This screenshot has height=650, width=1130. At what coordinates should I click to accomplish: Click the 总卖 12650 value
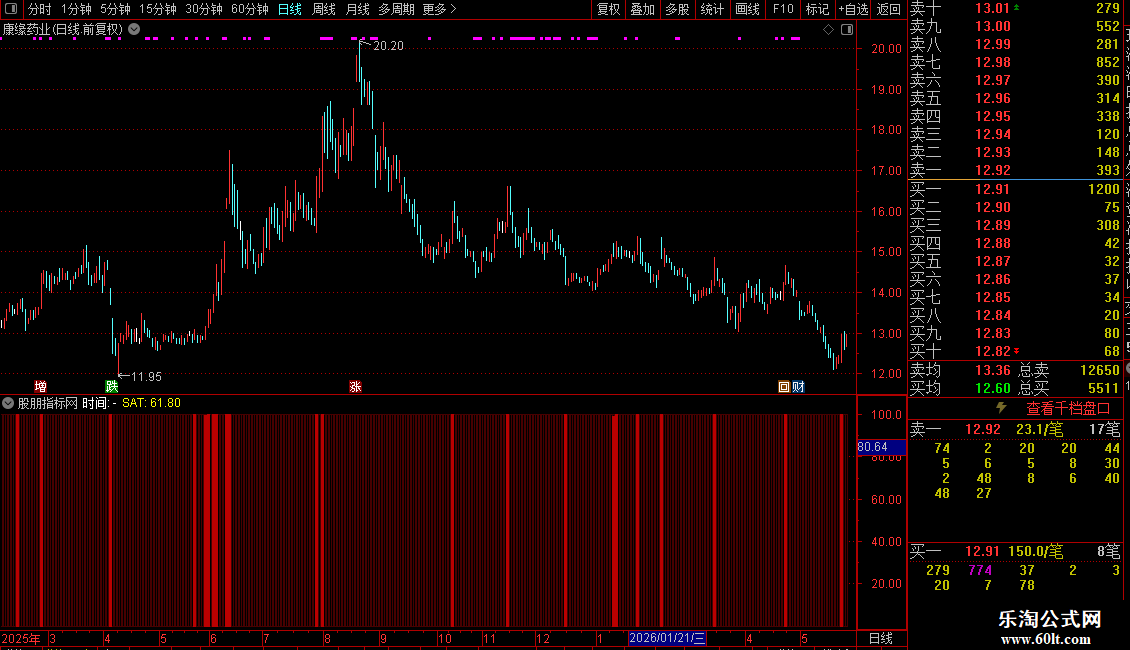[x=1099, y=370]
